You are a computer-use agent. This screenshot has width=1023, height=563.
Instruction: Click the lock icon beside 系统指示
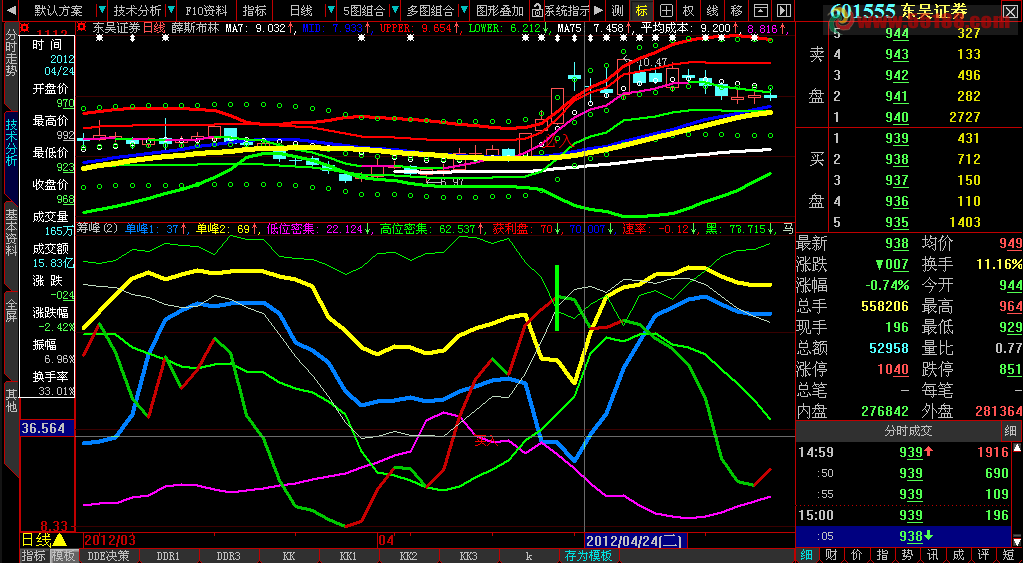(x=537, y=10)
